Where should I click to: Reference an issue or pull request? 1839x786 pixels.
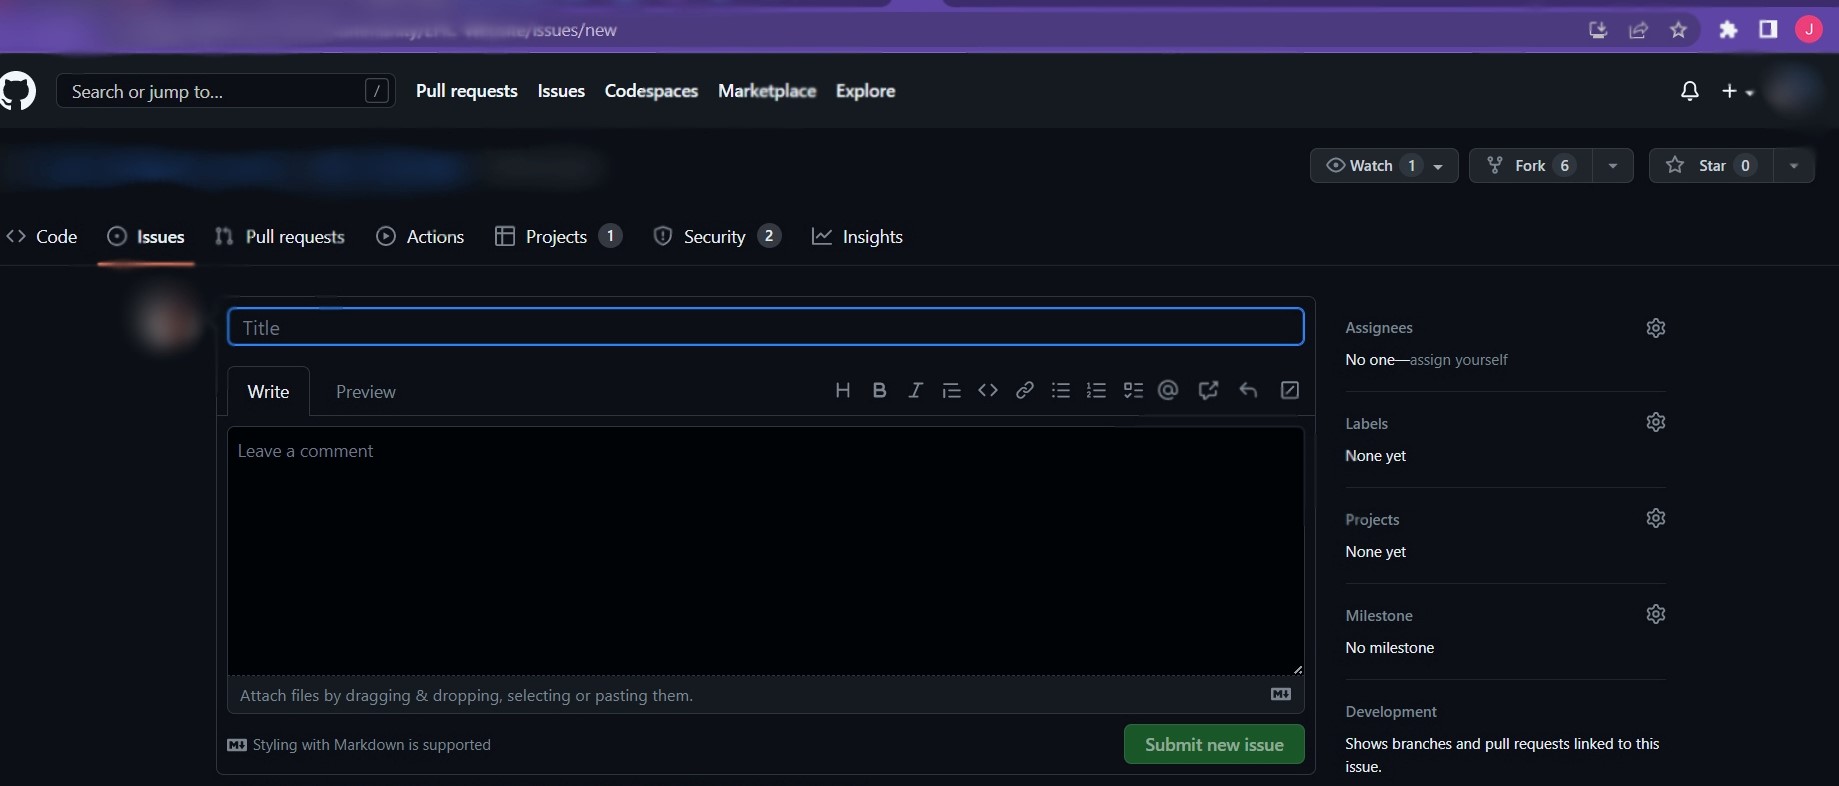[1208, 390]
